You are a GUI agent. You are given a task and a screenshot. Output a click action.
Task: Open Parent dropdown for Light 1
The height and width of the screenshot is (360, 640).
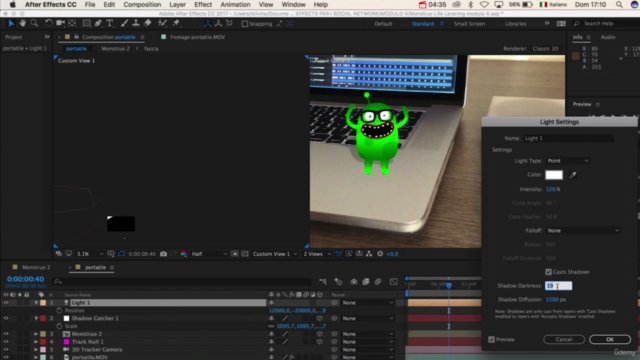pos(368,303)
